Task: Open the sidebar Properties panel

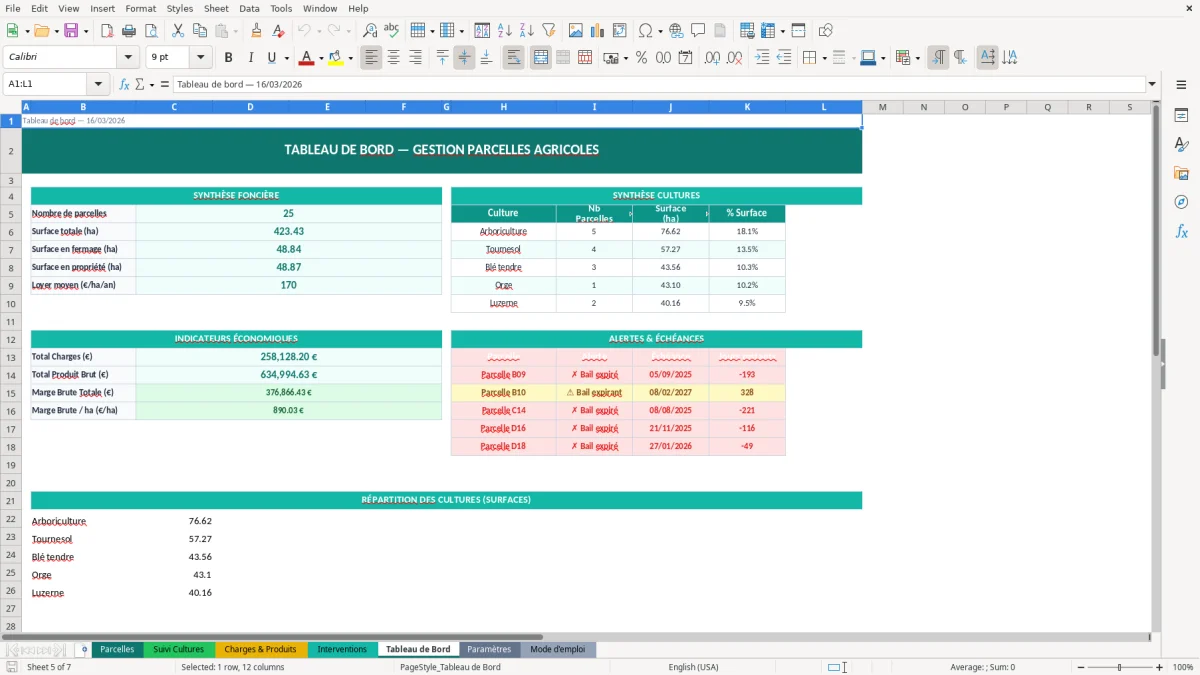Action: click(x=1181, y=116)
